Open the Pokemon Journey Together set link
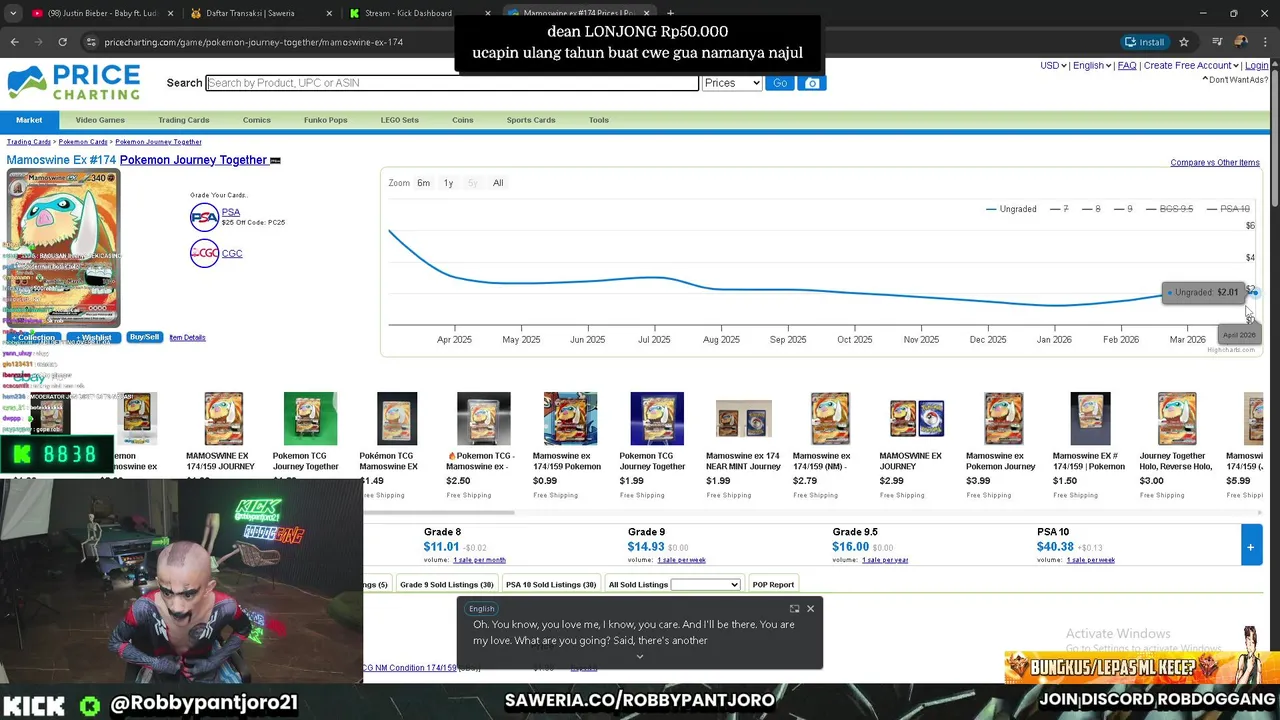This screenshot has width=1280, height=720. tap(193, 160)
